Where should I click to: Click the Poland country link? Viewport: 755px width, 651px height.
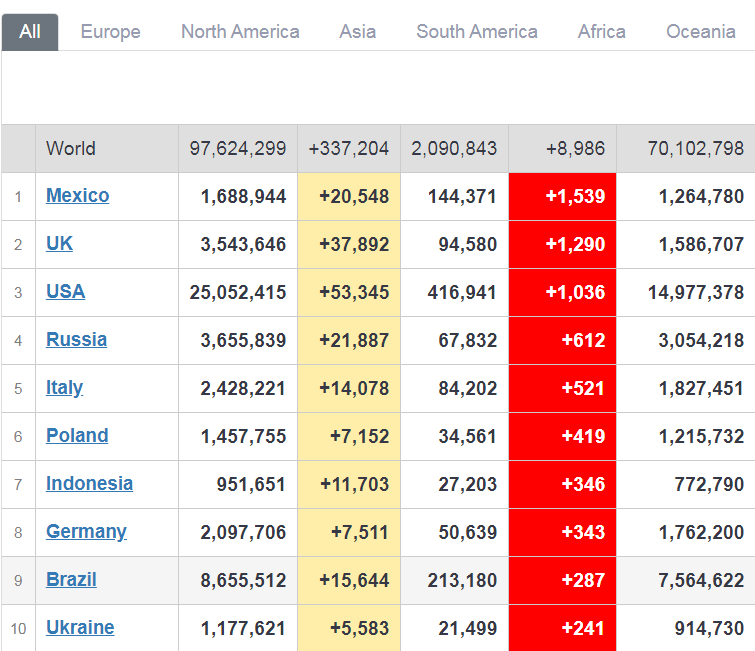(x=77, y=436)
